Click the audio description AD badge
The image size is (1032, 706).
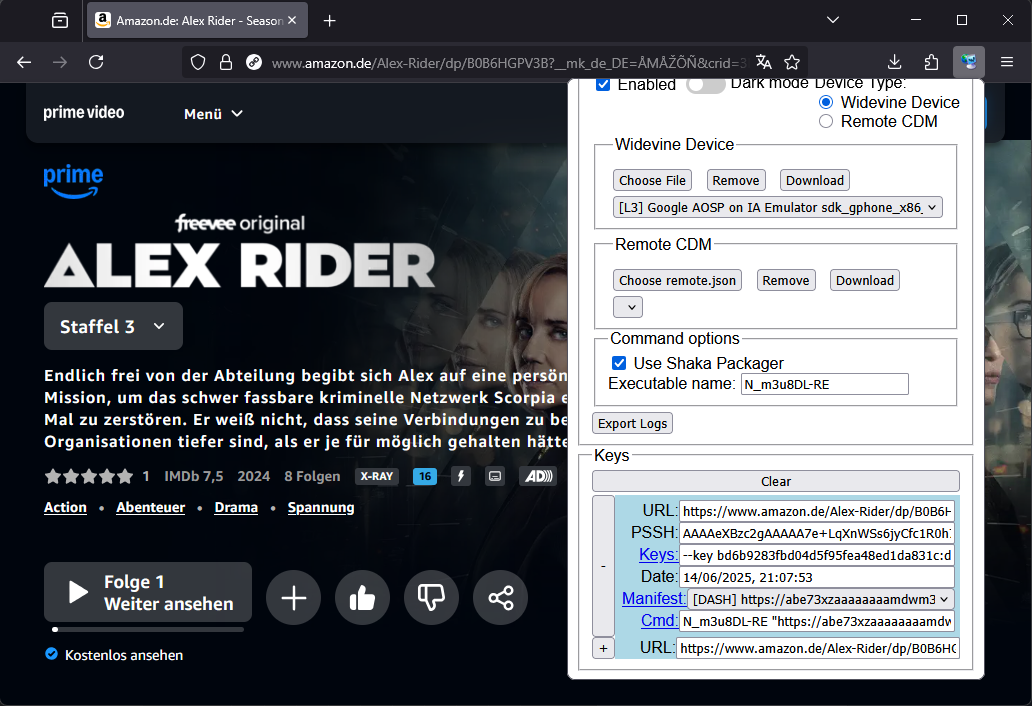click(x=538, y=476)
